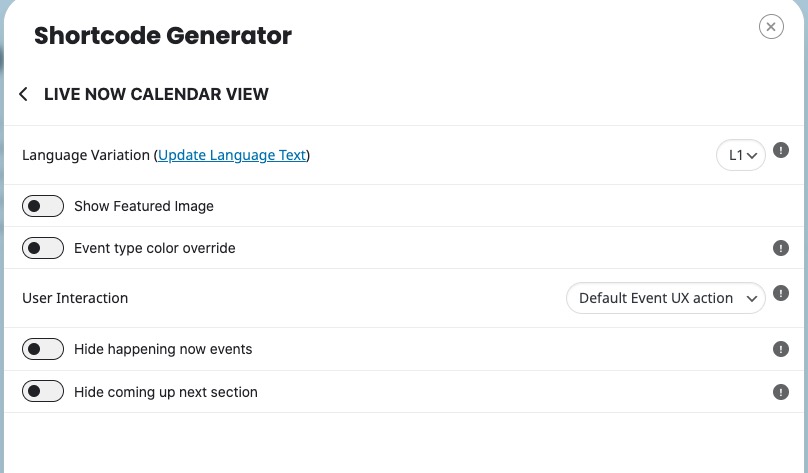Show info for Event type color override
808x473 pixels.
pyautogui.click(x=781, y=248)
